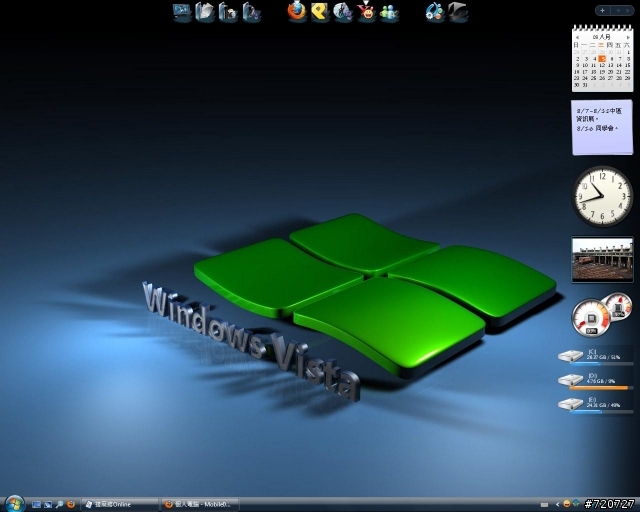Image resolution: width=640 pixels, height=512 pixels.
Task: Click Switch between windows quick launch icon
Action: 48,505
